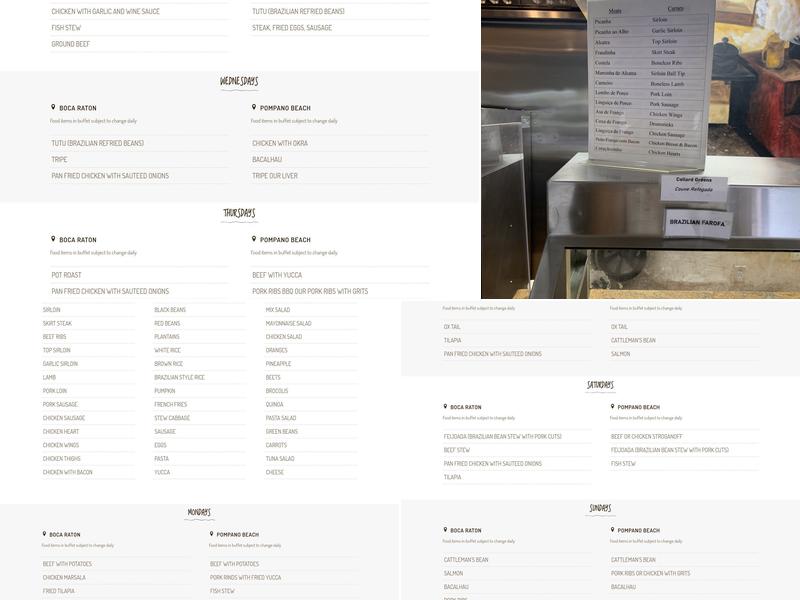800x600 pixels.
Task: Click the 'Cheese' list item
Action: [274, 472]
